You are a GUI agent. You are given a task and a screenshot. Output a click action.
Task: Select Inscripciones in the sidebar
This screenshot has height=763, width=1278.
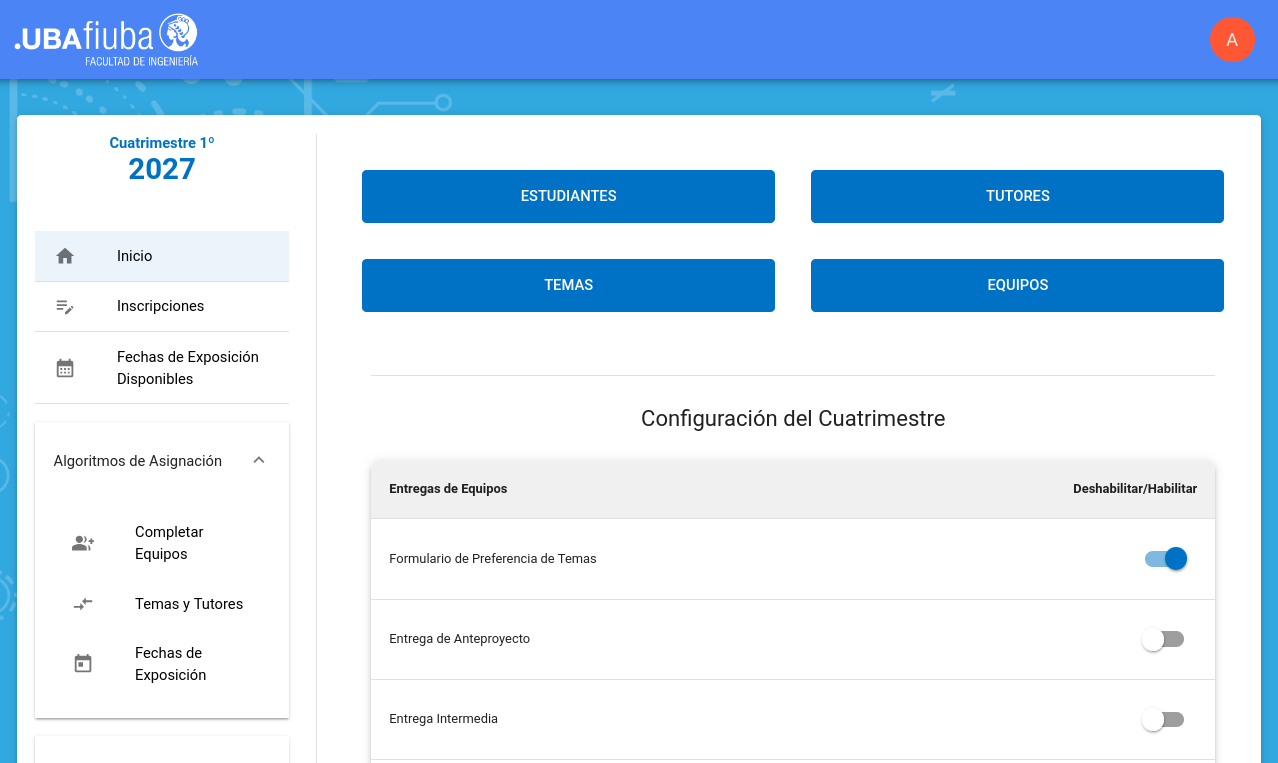pyautogui.click(x=161, y=307)
